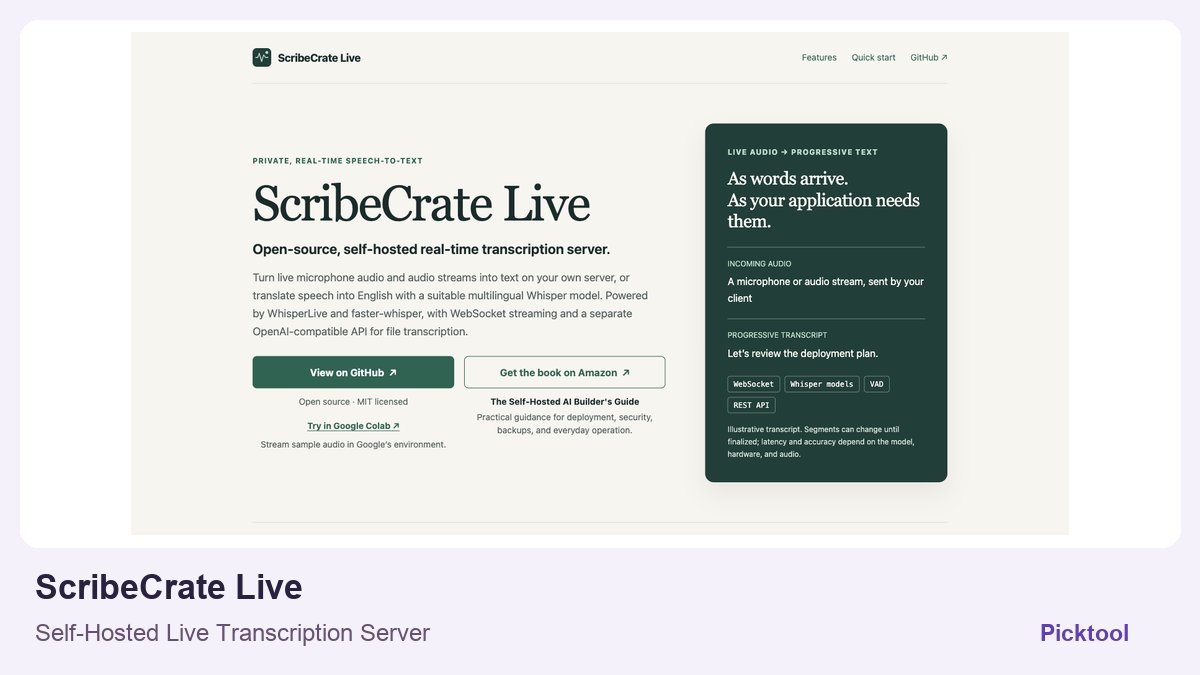Screen dimensions: 1200x675
Task: Click the View on GitHub button
Action: [x=353, y=372]
